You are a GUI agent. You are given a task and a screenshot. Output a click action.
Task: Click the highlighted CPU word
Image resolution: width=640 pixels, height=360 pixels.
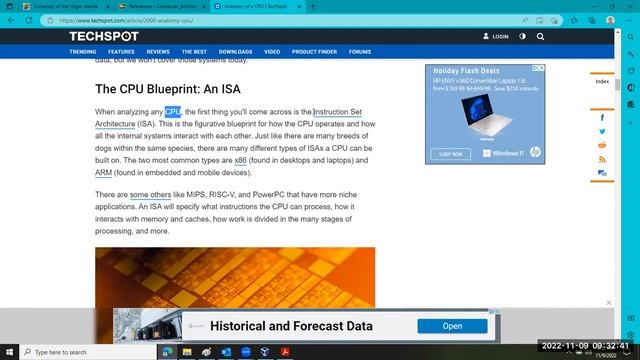pyautogui.click(x=173, y=112)
